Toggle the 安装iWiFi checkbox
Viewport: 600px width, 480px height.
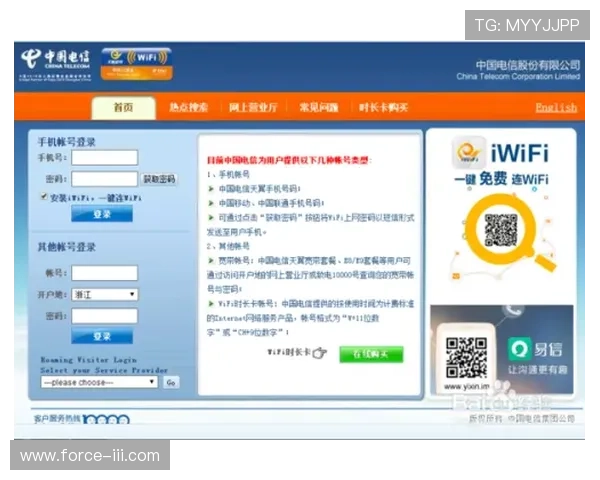tap(44, 196)
